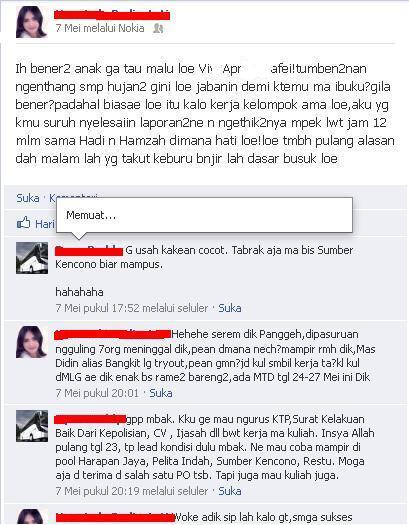Click the 'Memuat...' loading tooltip

pos(204,215)
